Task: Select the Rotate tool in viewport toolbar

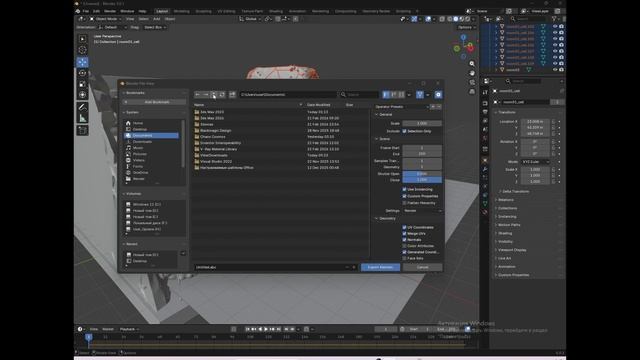Action: pyautogui.click(x=82, y=73)
